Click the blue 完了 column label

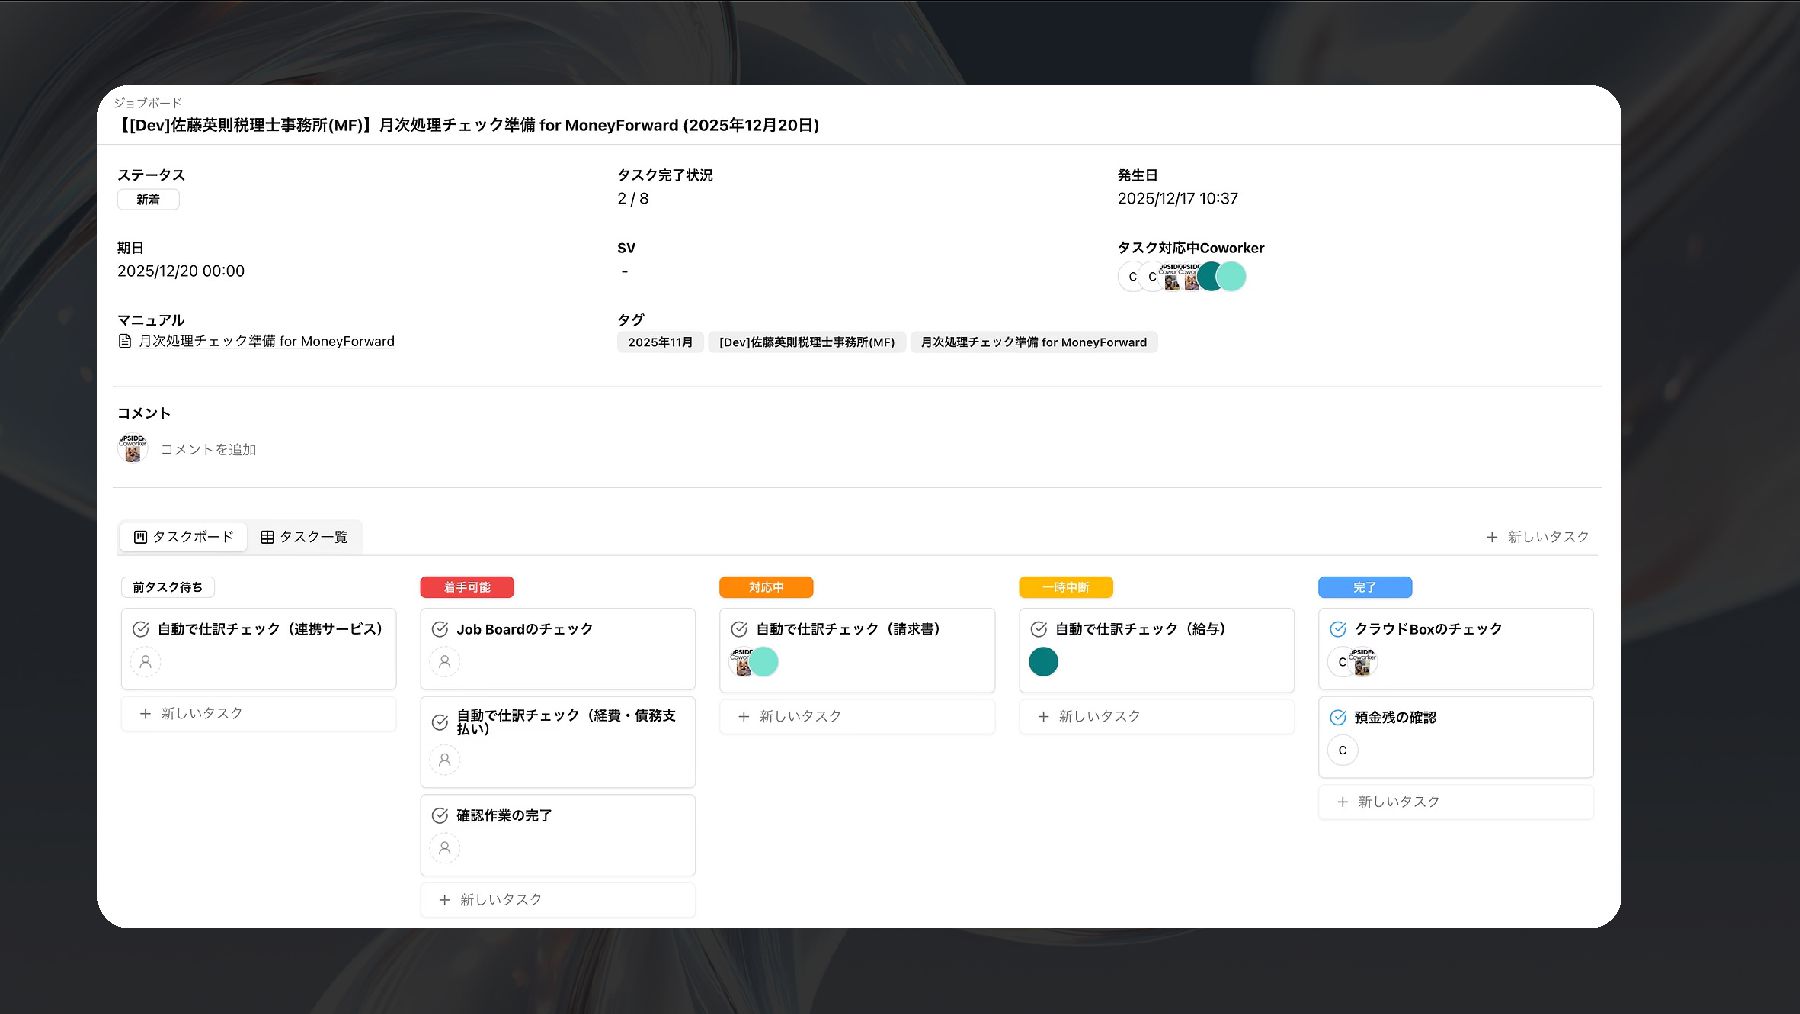click(1365, 588)
